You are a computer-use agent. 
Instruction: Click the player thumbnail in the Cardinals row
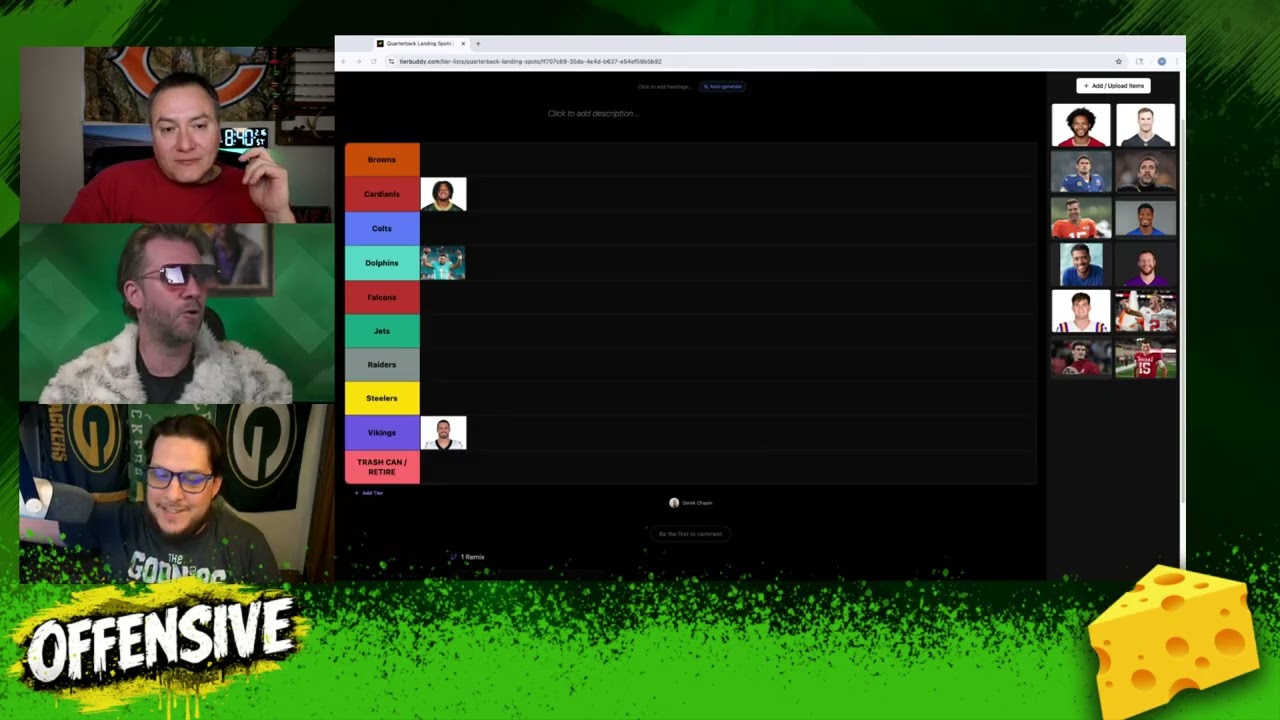[x=443, y=194]
